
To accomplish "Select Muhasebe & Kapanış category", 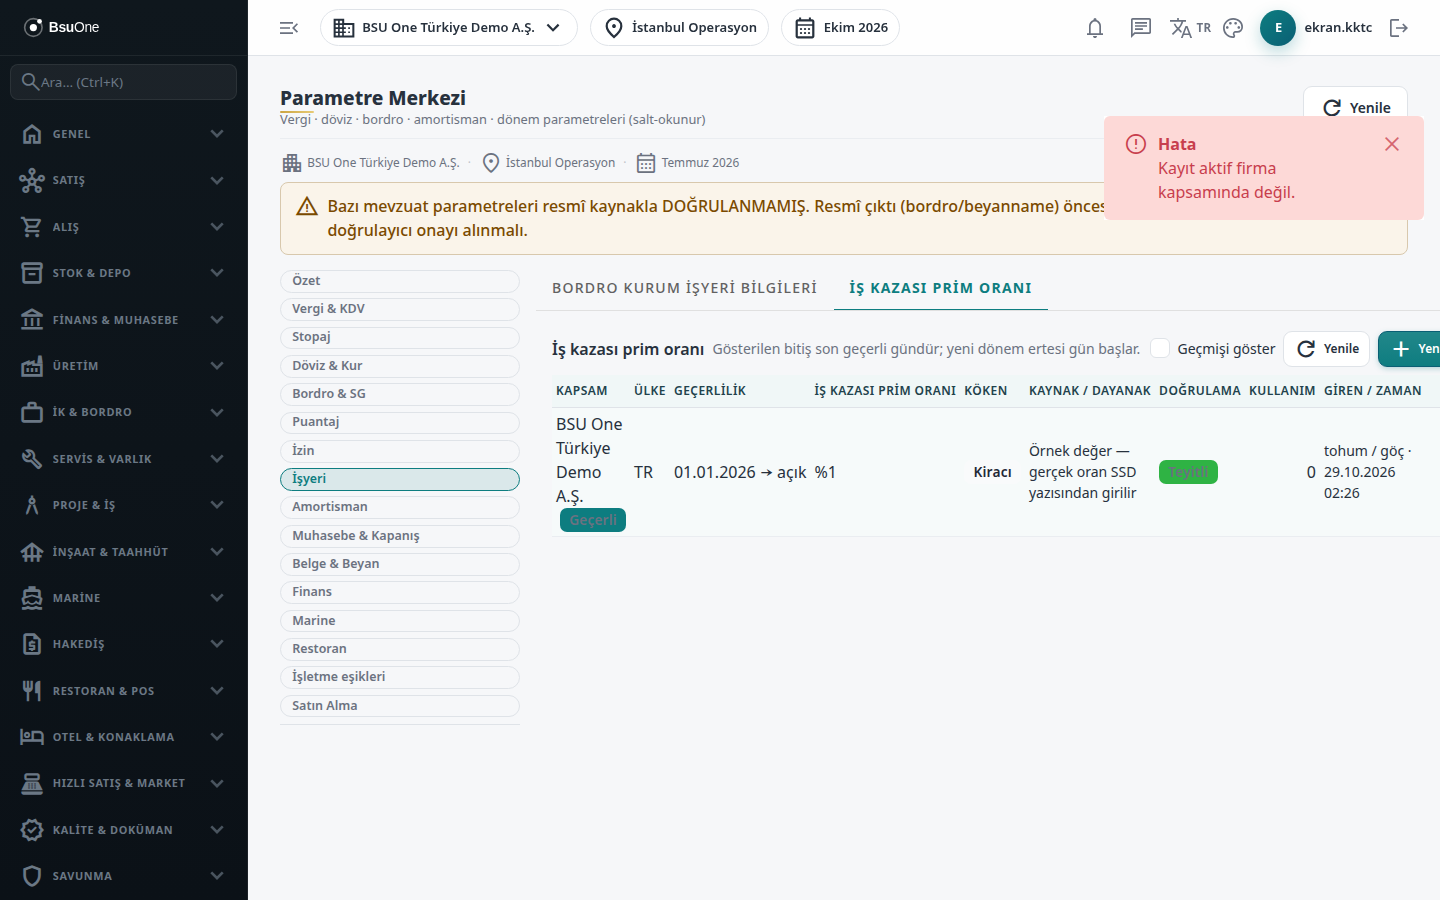I will point(400,536).
